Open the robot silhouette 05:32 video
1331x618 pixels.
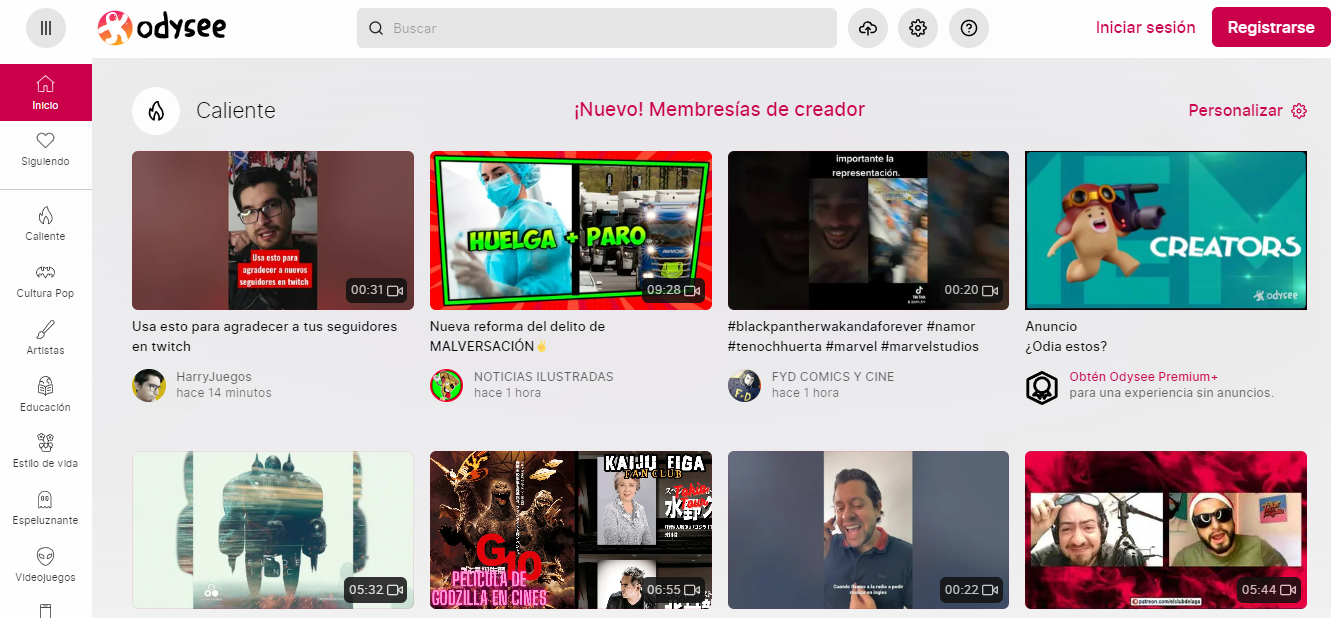point(273,530)
